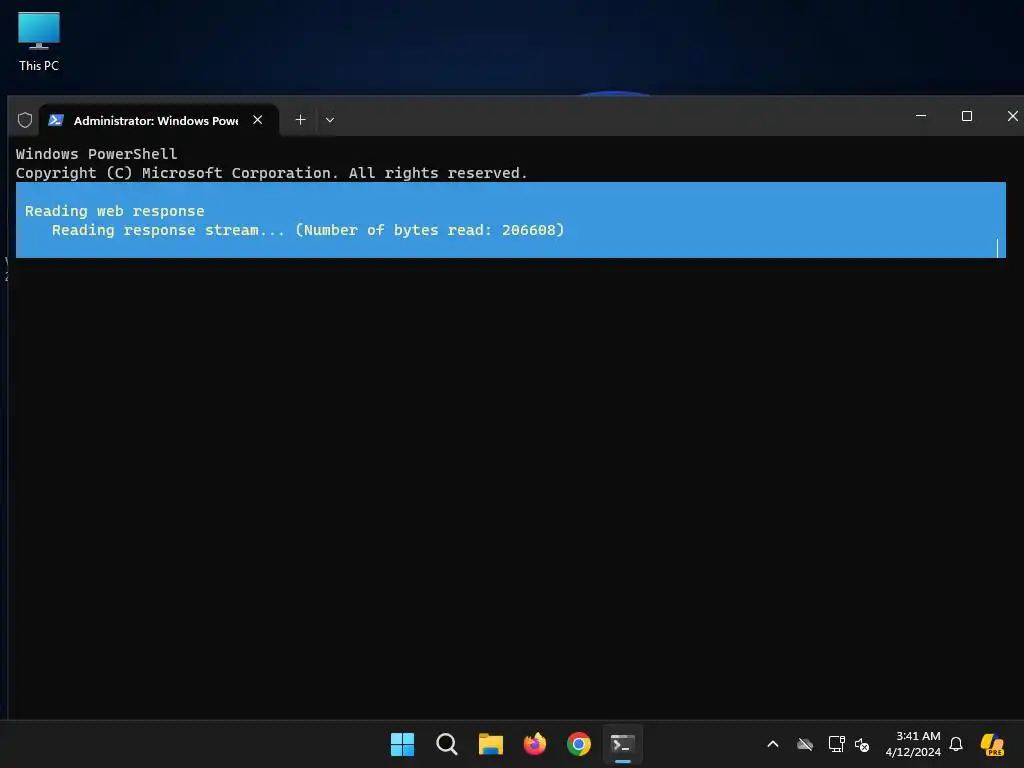
Task: Open a new terminal tab with plus
Action: pos(300,120)
